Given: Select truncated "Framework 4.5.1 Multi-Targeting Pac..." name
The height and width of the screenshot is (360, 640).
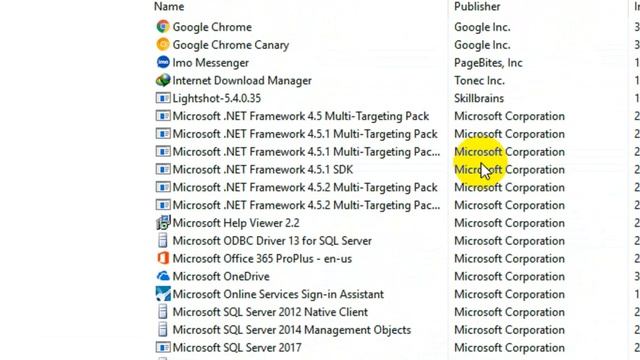Looking at the screenshot, I should (307, 152).
